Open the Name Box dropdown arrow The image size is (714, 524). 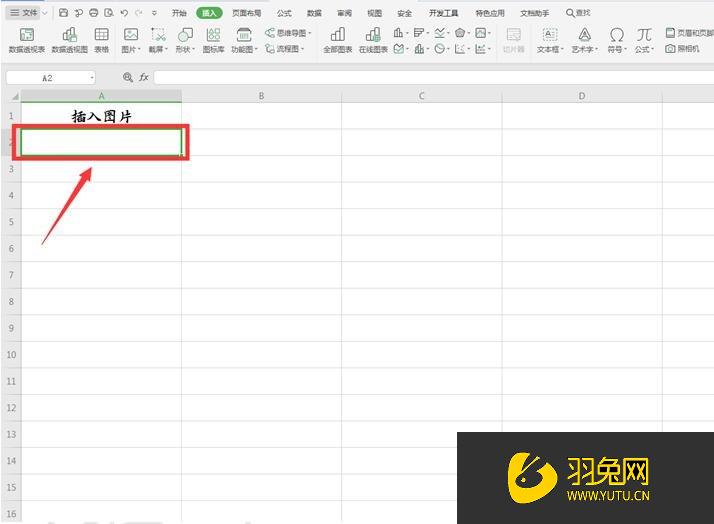92,78
